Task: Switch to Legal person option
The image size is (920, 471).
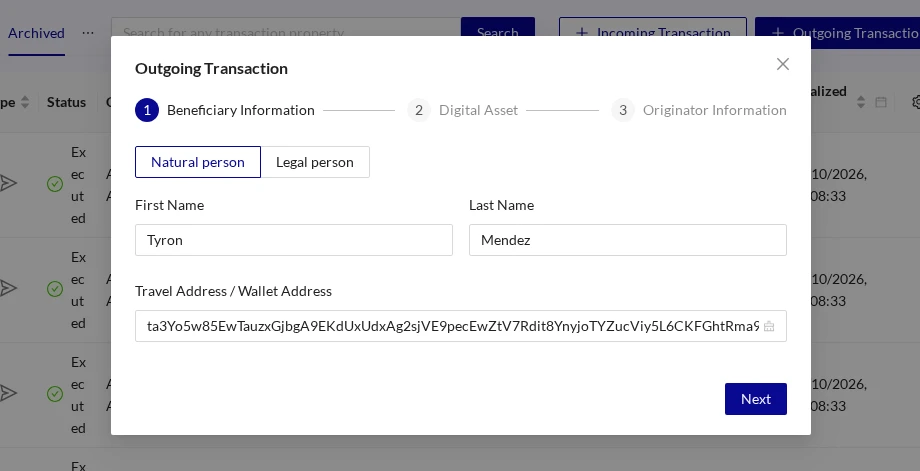Action: pos(315,162)
